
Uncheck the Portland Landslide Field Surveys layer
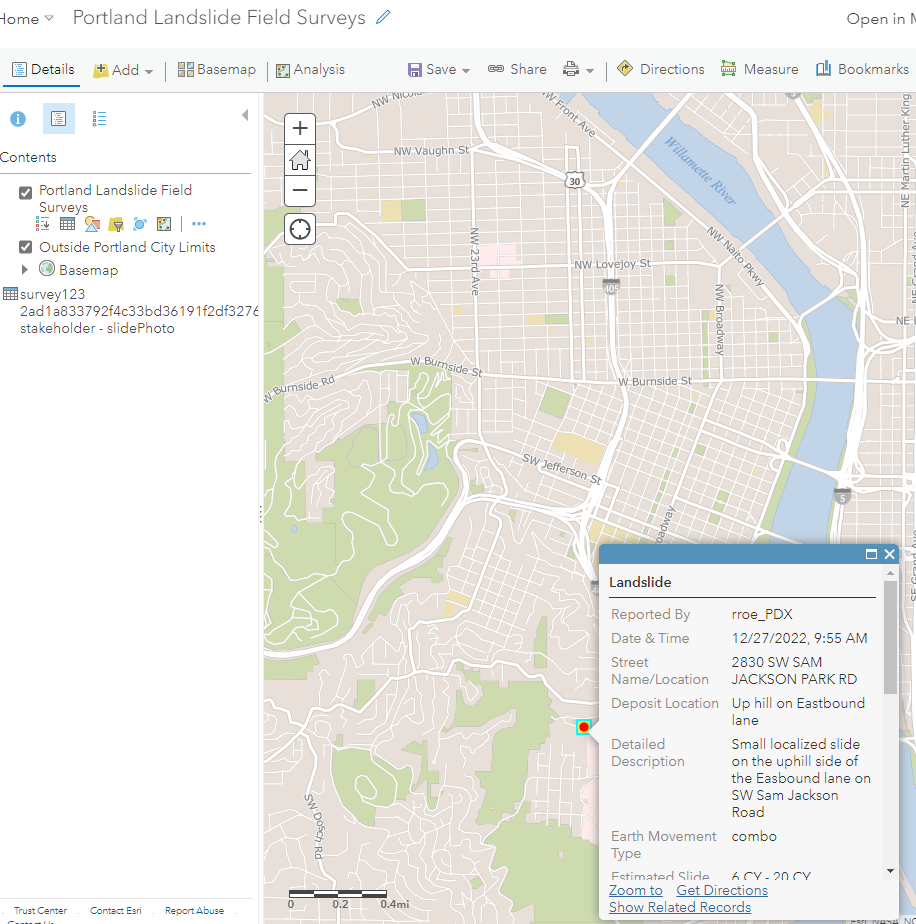pyautogui.click(x=25, y=191)
